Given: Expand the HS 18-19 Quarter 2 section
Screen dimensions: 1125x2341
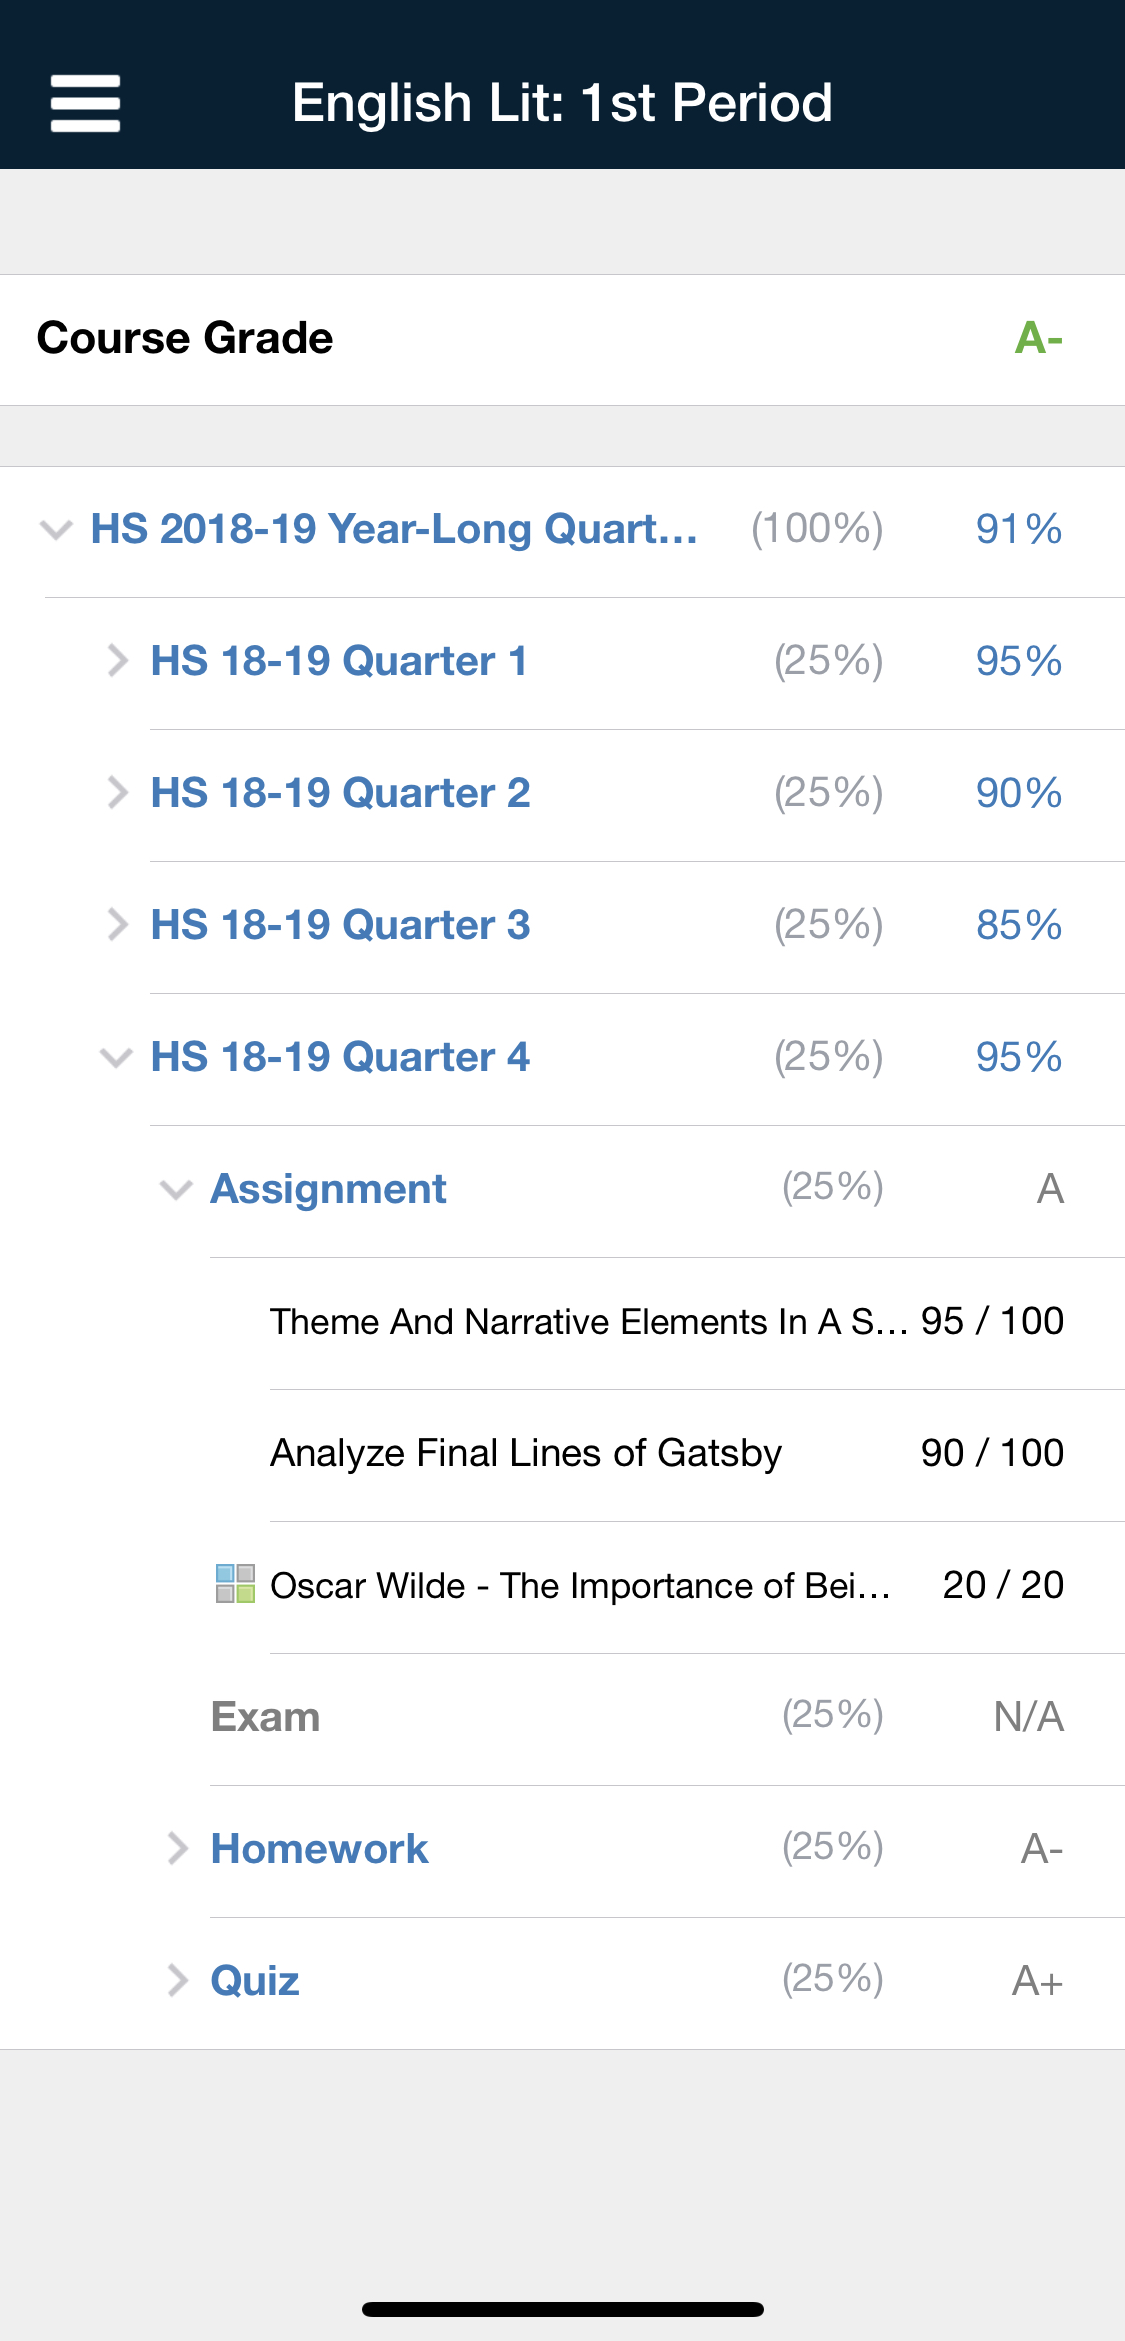Looking at the screenshot, I should click(118, 792).
